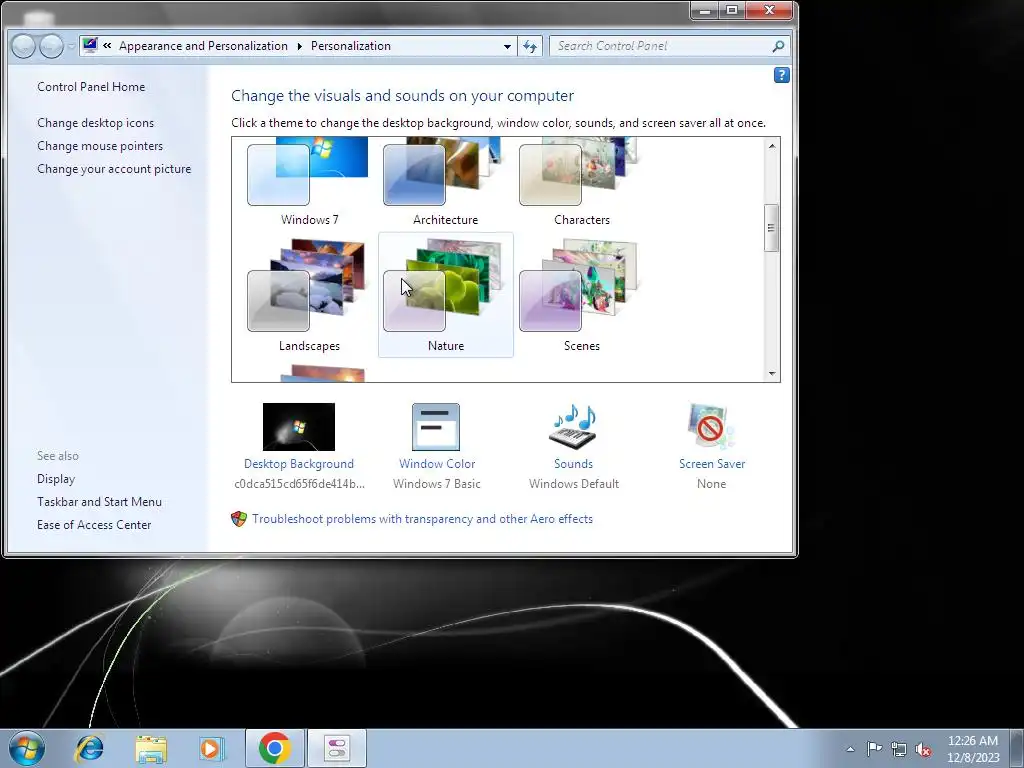Maximize the Personalization window
This screenshot has height=768, width=1024.
click(x=732, y=10)
